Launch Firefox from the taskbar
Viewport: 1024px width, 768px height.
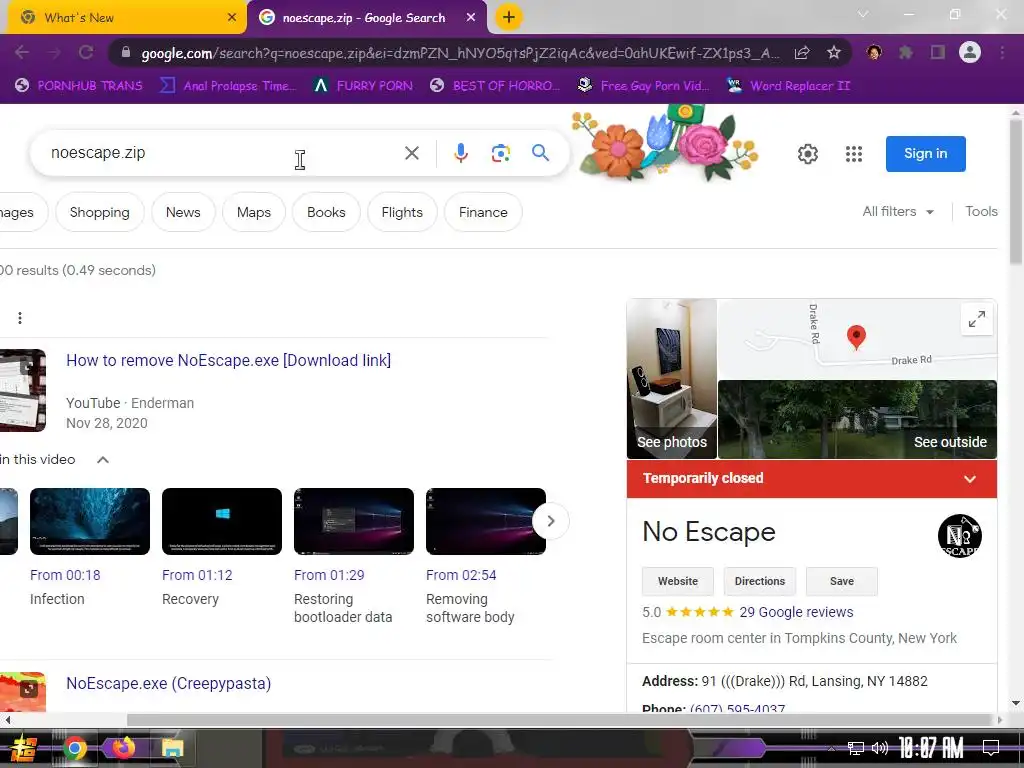click(x=123, y=748)
